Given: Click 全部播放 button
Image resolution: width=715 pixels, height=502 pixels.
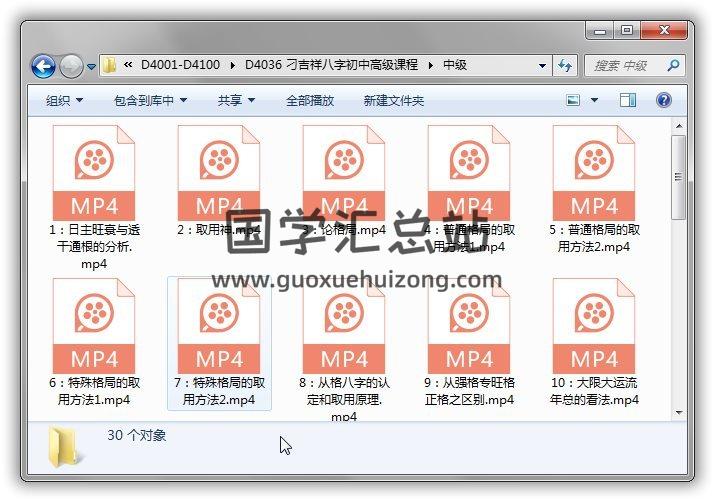Looking at the screenshot, I should 310,100.
